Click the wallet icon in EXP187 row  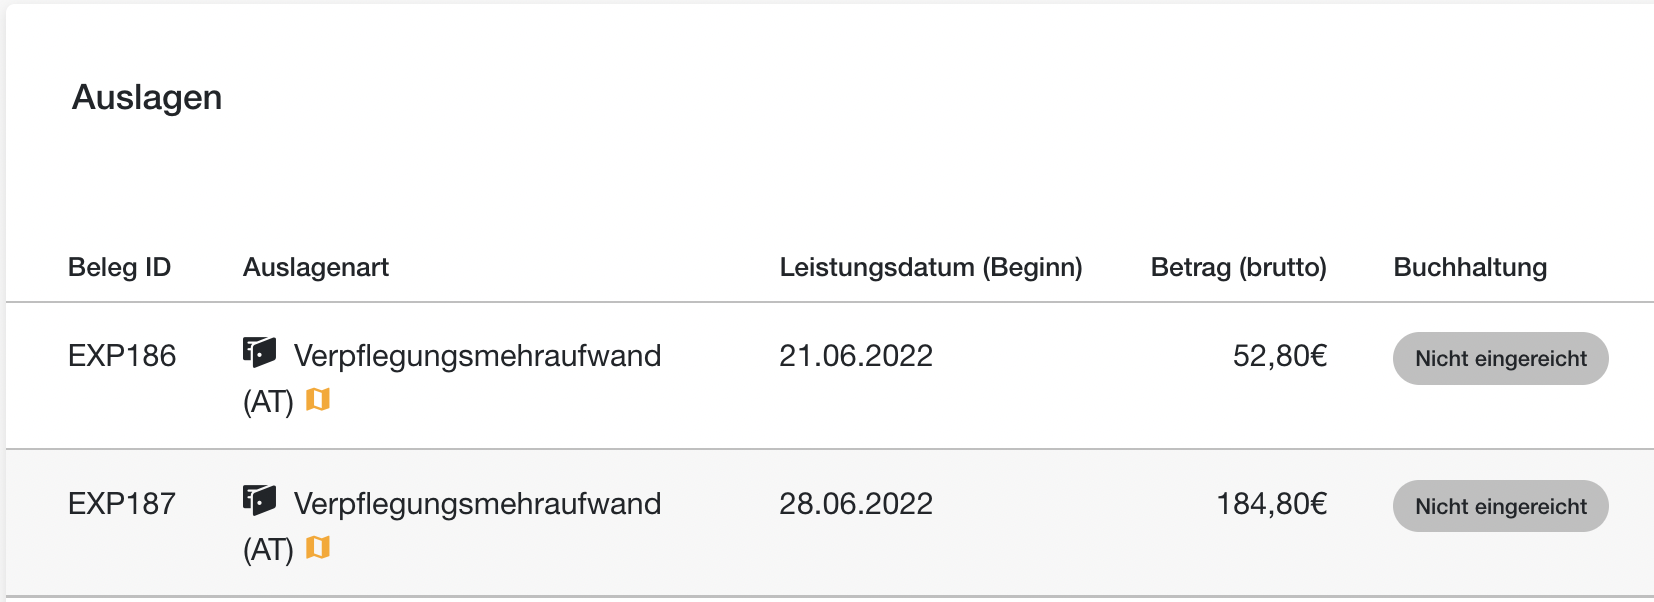point(259,500)
